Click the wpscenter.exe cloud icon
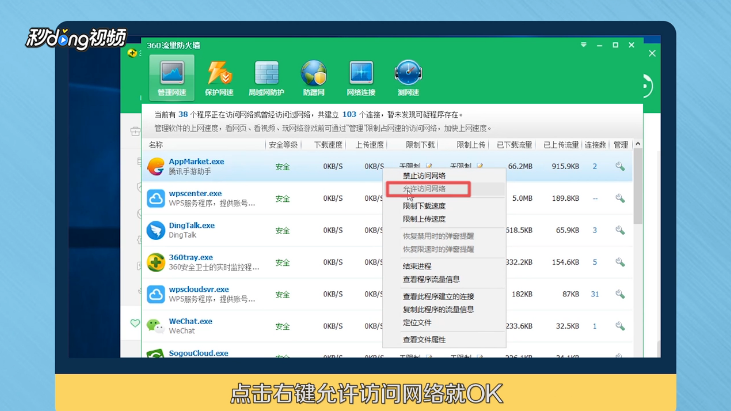Screen dimensions: 731x411 click(156, 198)
